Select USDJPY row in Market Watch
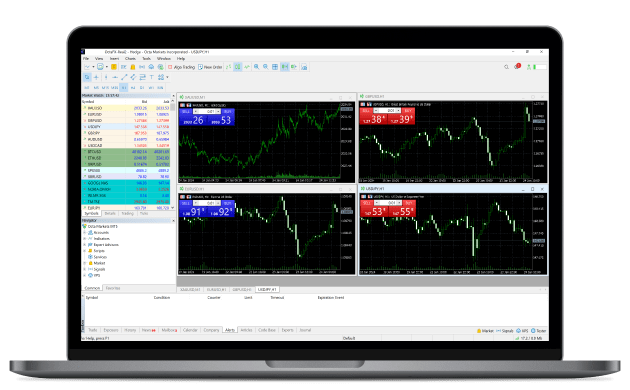Screen dimensions: 630x390 tap(126, 127)
